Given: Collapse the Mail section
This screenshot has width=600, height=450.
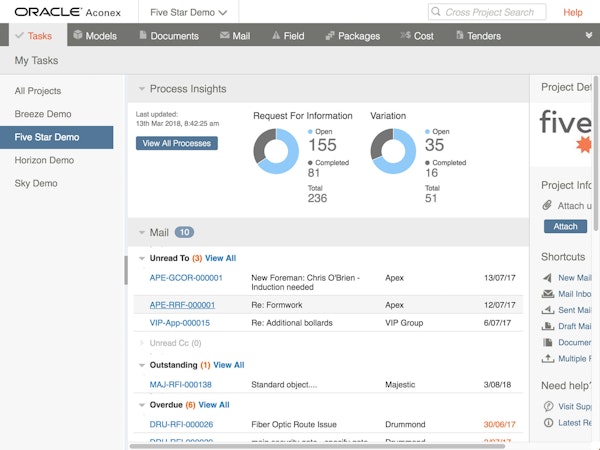Looking at the screenshot, I should tap(142, 232).
